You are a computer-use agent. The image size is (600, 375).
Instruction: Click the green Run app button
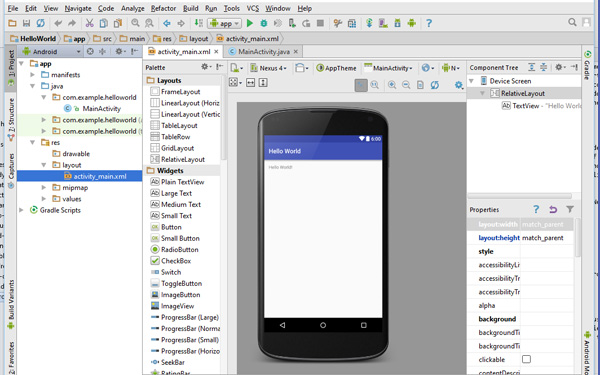[x=250, y=23]
